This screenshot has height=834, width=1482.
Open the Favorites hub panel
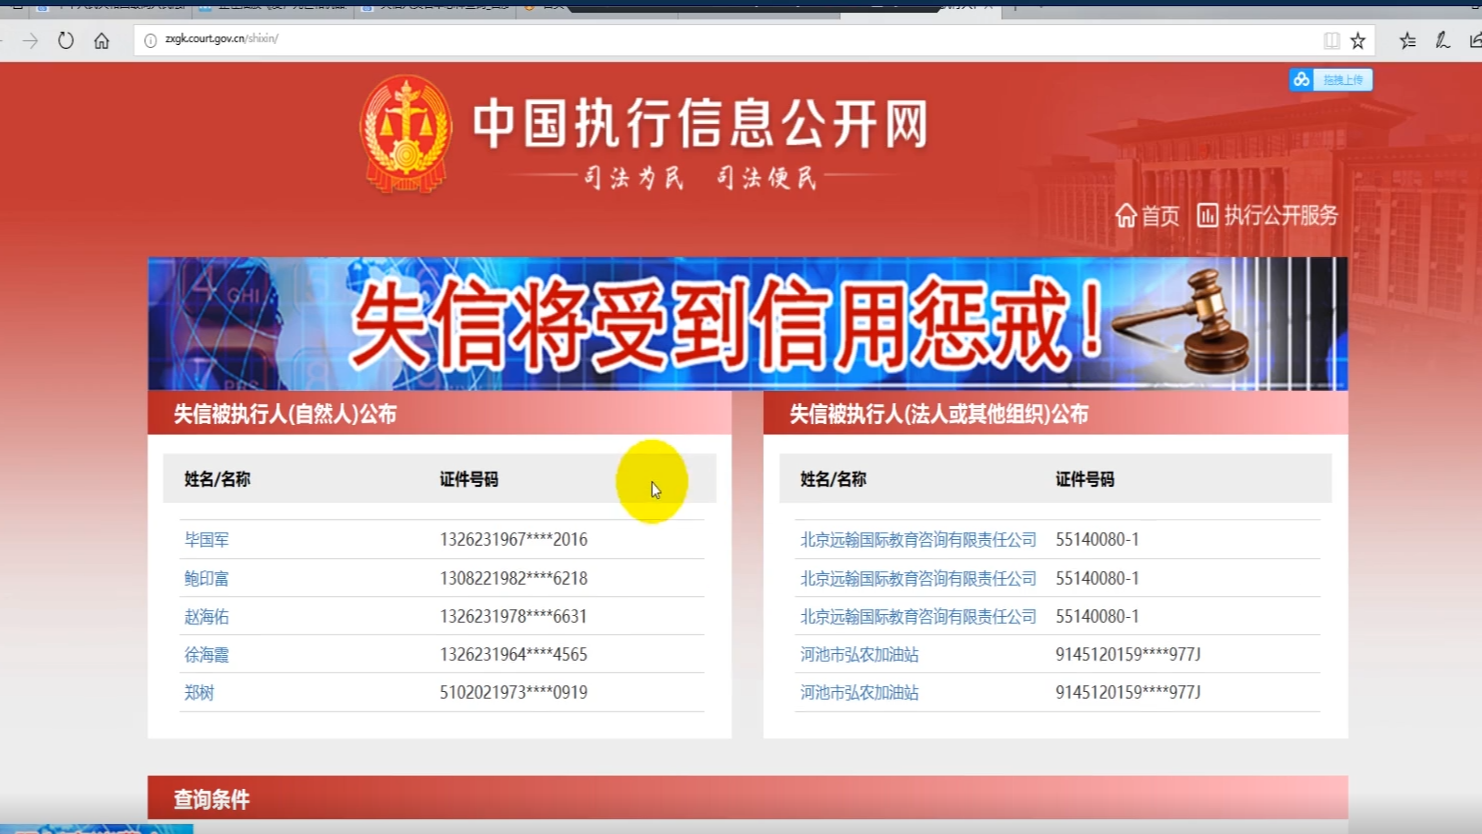[x=1406, y=41]
